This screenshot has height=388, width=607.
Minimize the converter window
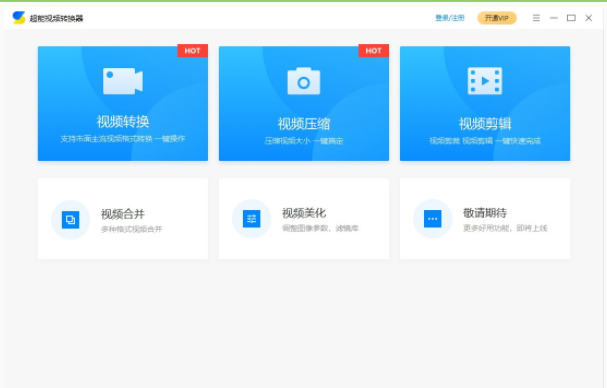pyautogui.click(x=554, y=18)
